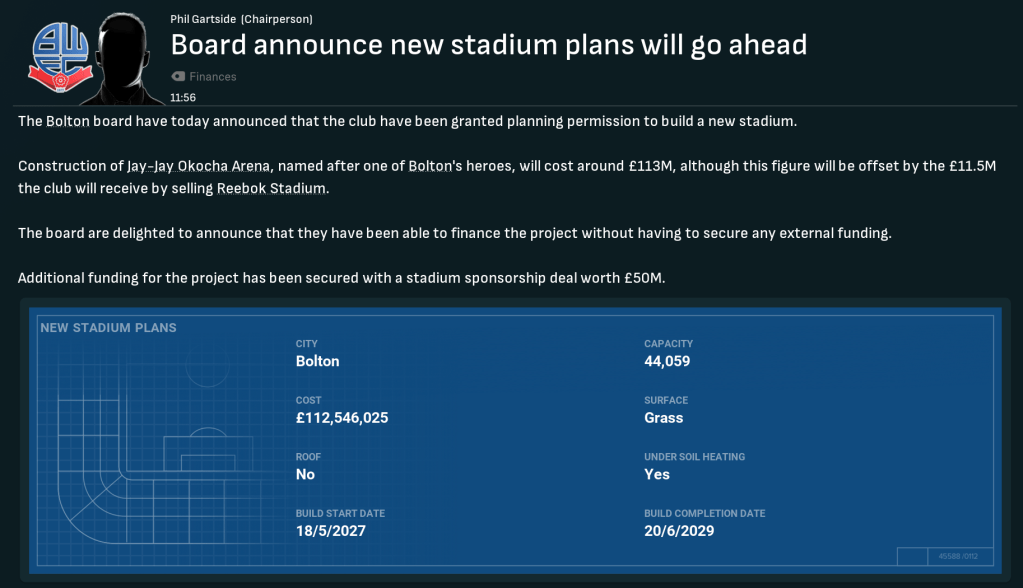Open Phil Gartside's profile name
1023x588 pixels.
209,19
